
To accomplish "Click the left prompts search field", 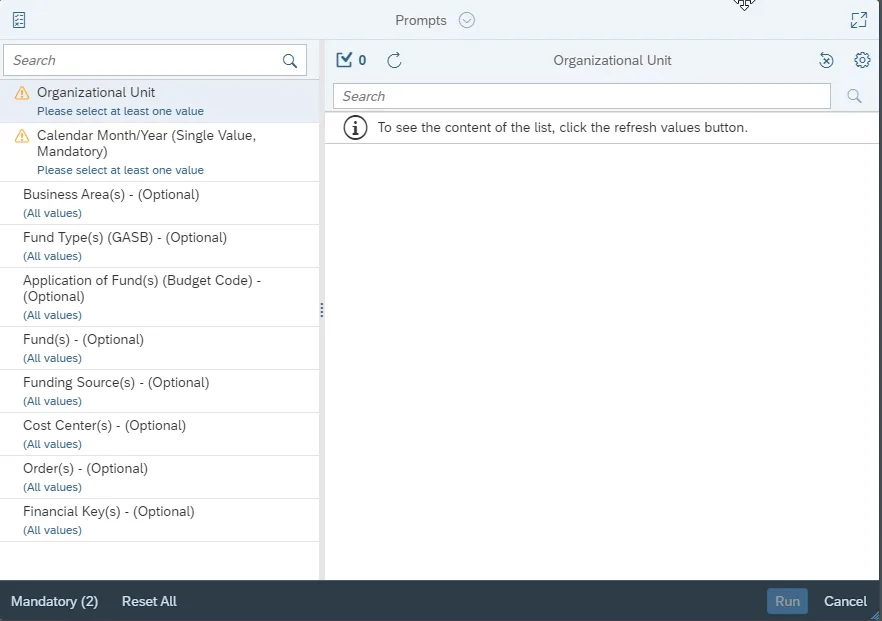I will 145,61.
